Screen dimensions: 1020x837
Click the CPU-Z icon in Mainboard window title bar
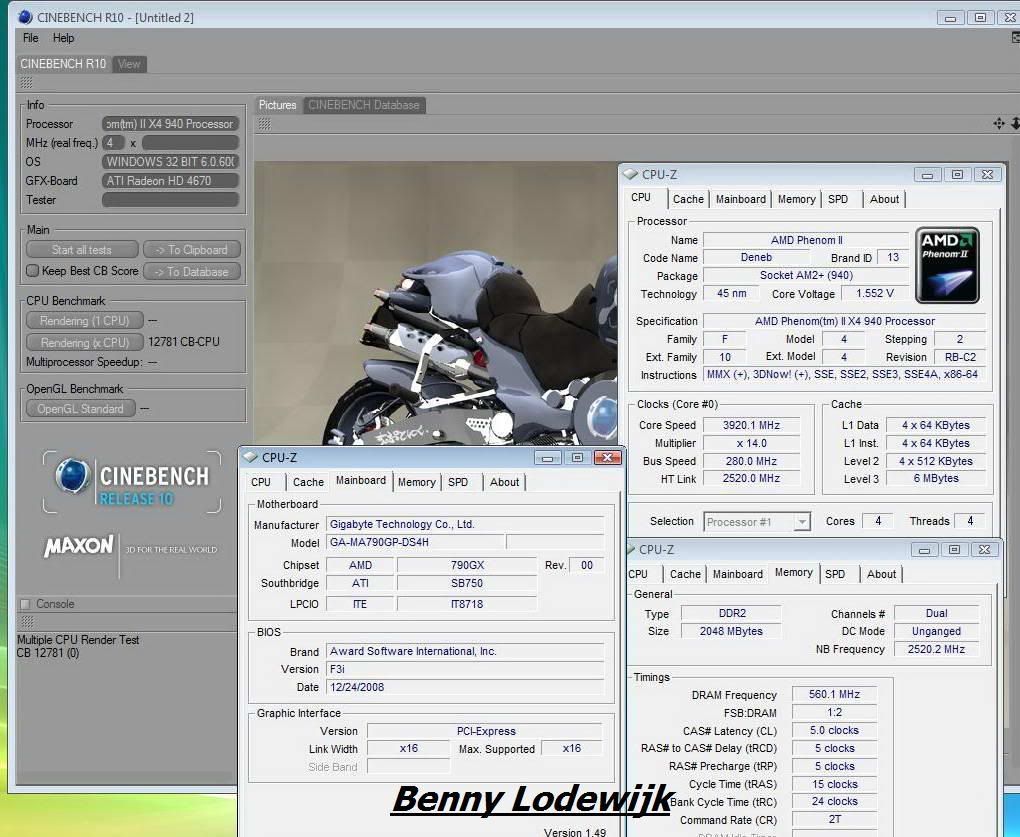[x=250, y=457]
